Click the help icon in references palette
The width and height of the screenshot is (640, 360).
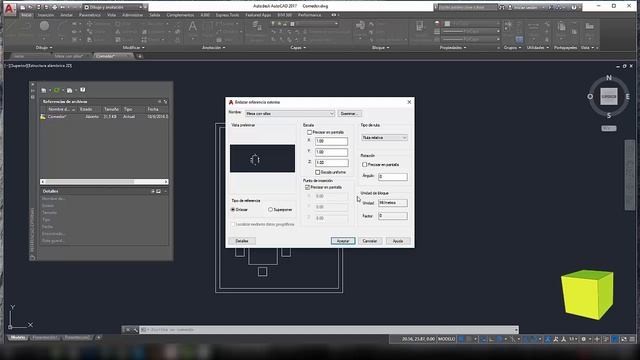[x=82, y=90]
